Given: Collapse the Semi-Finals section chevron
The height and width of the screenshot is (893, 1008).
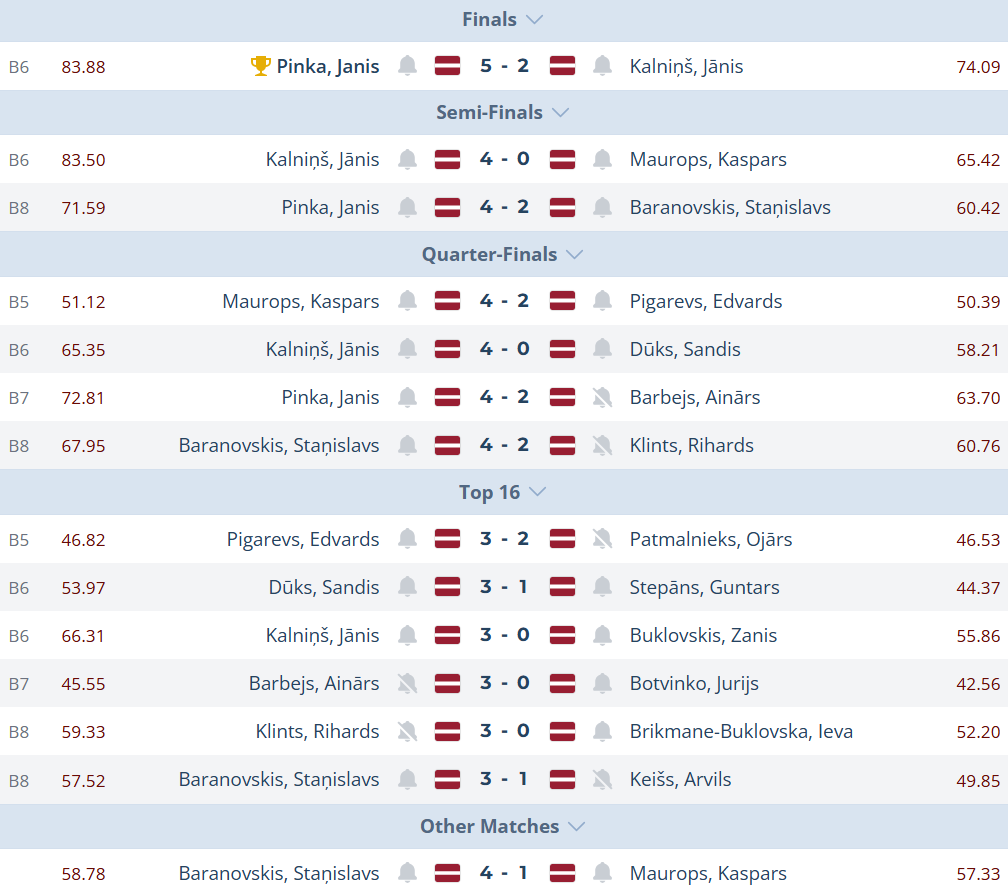Looking at the screenshot, I should (560, 112).
